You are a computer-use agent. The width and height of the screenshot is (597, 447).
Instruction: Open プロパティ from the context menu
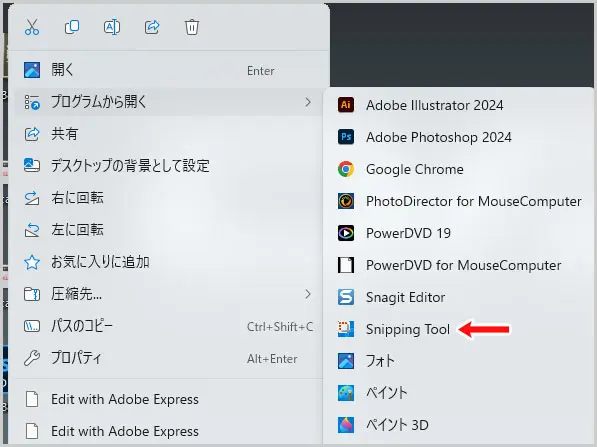click(168, 358)
